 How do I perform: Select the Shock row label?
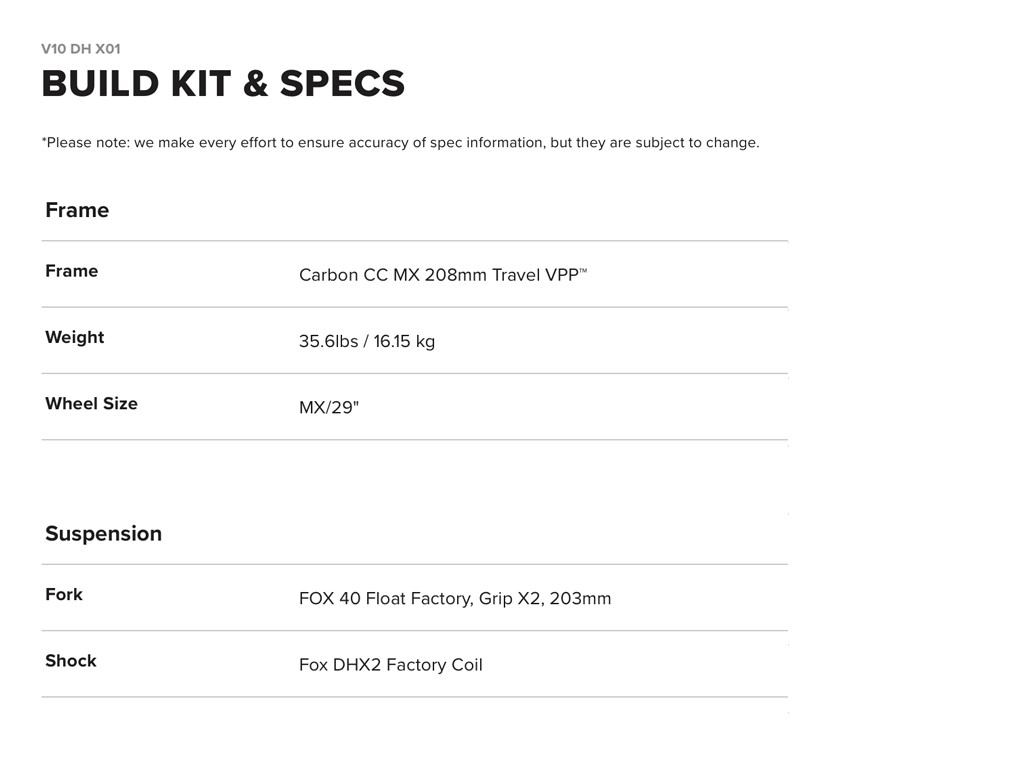coord(71,661)
